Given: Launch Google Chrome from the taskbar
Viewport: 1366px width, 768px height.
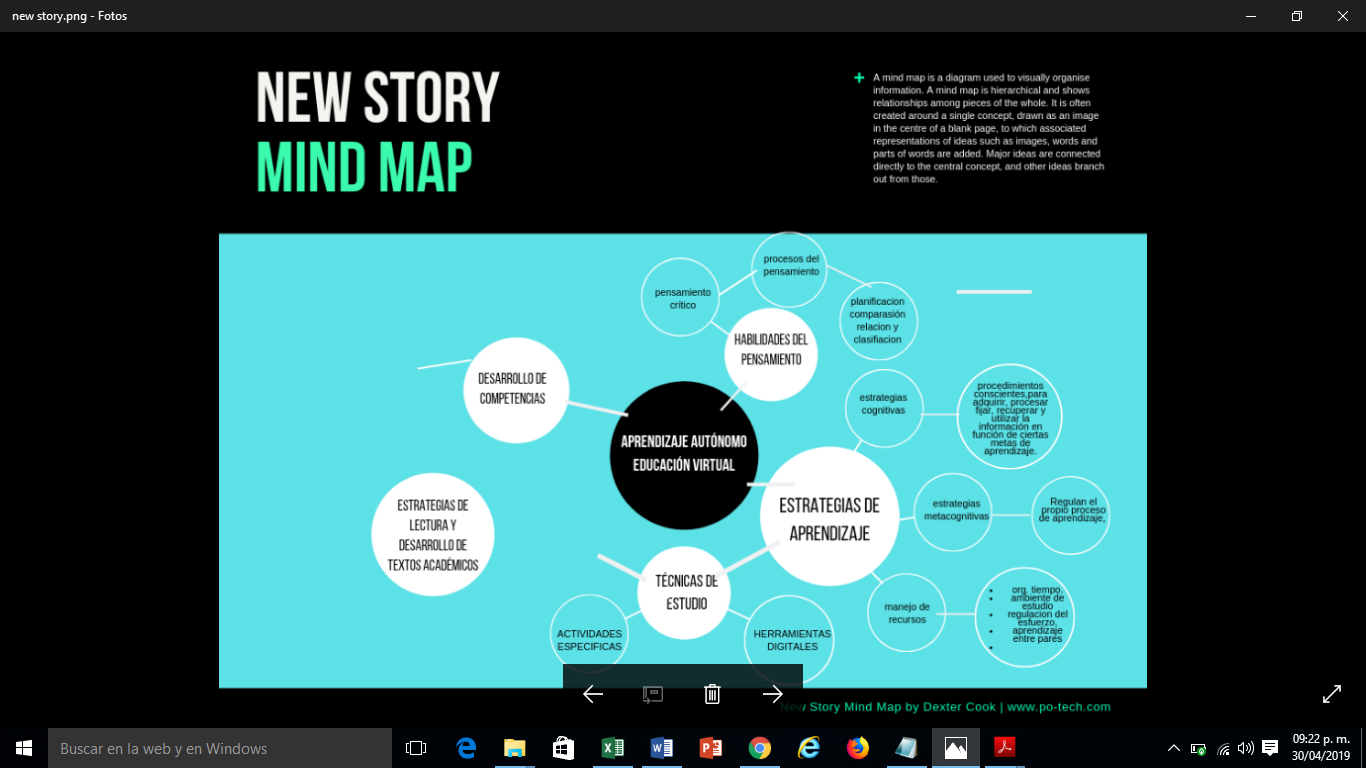Looking at the screenshot, I should 760,748.
